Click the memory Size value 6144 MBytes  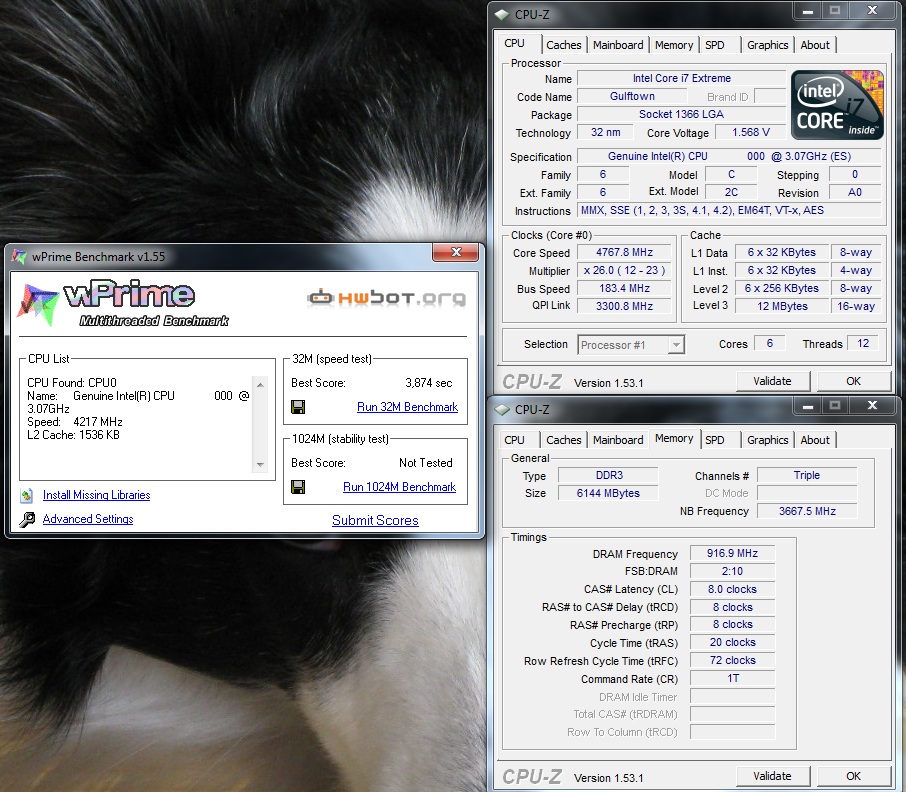[x=608, y=493]
